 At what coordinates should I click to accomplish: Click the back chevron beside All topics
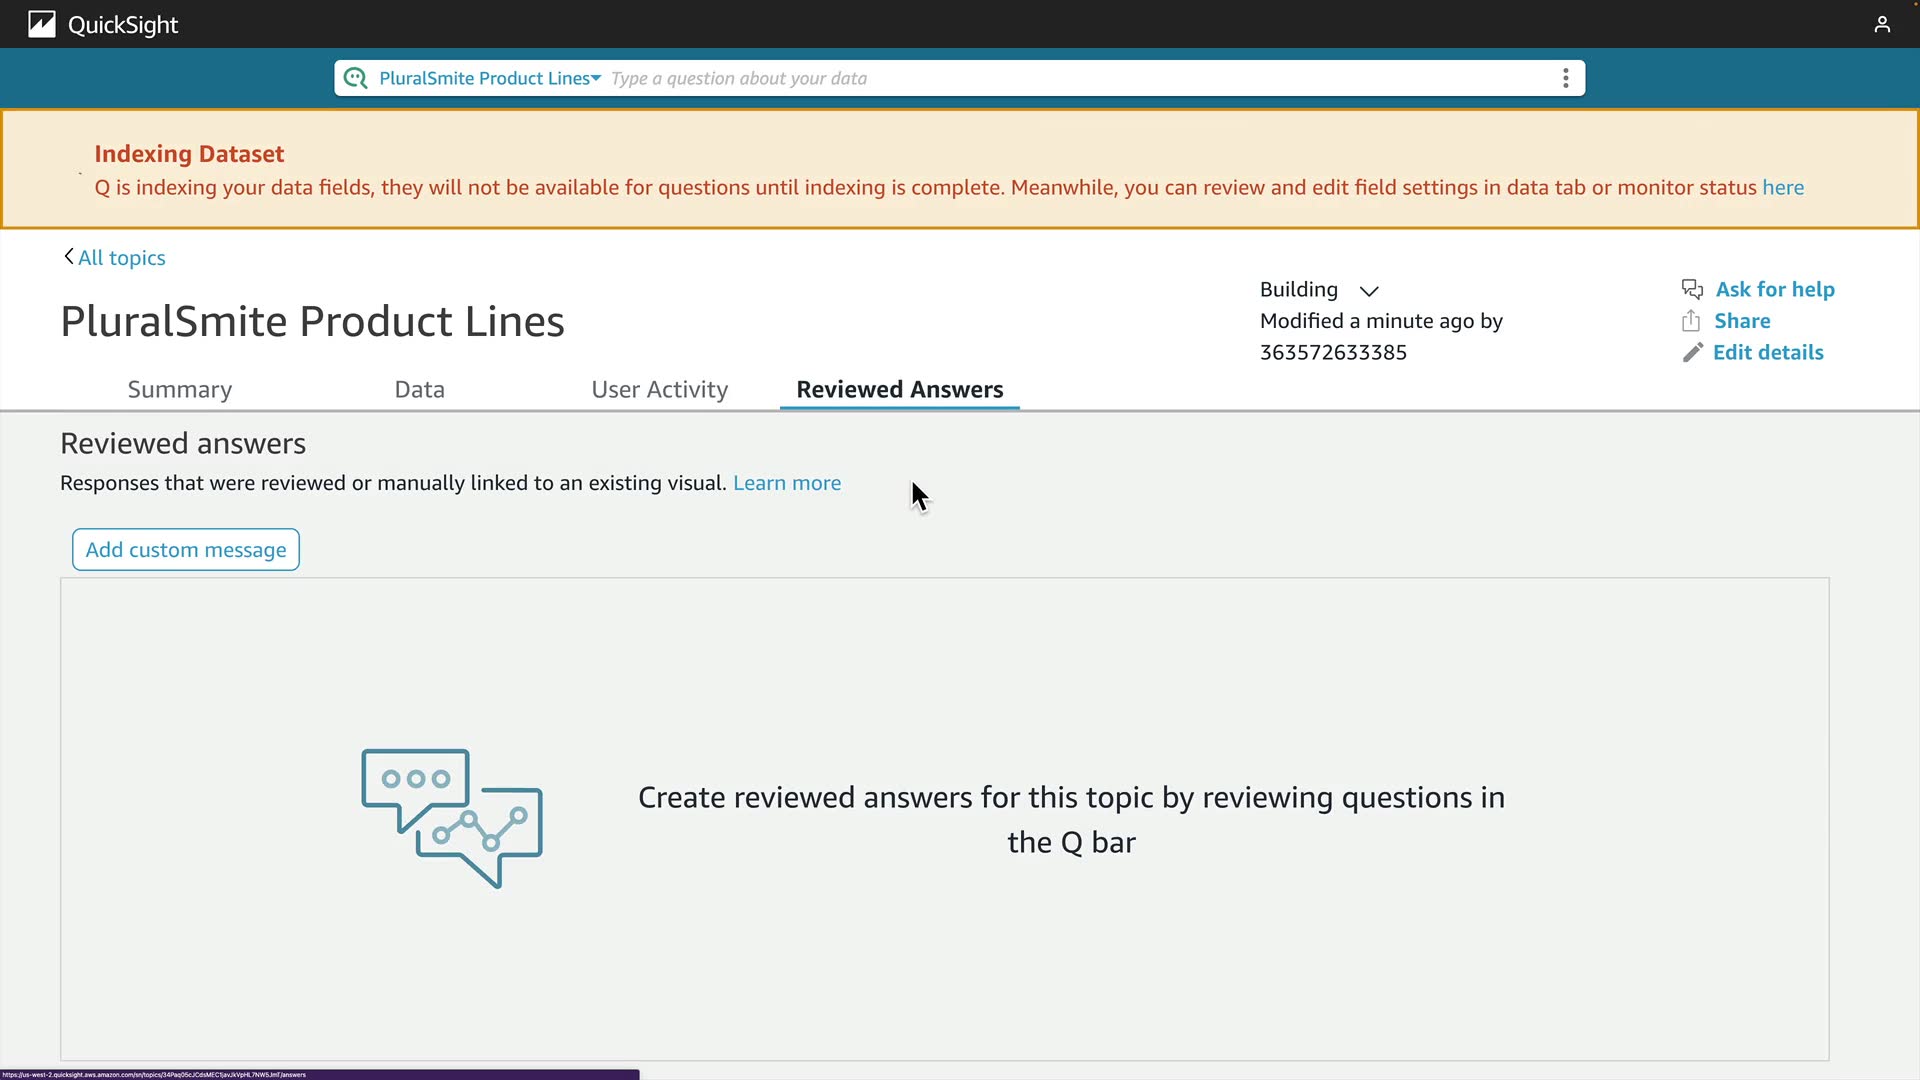click(x=68, y=257)
